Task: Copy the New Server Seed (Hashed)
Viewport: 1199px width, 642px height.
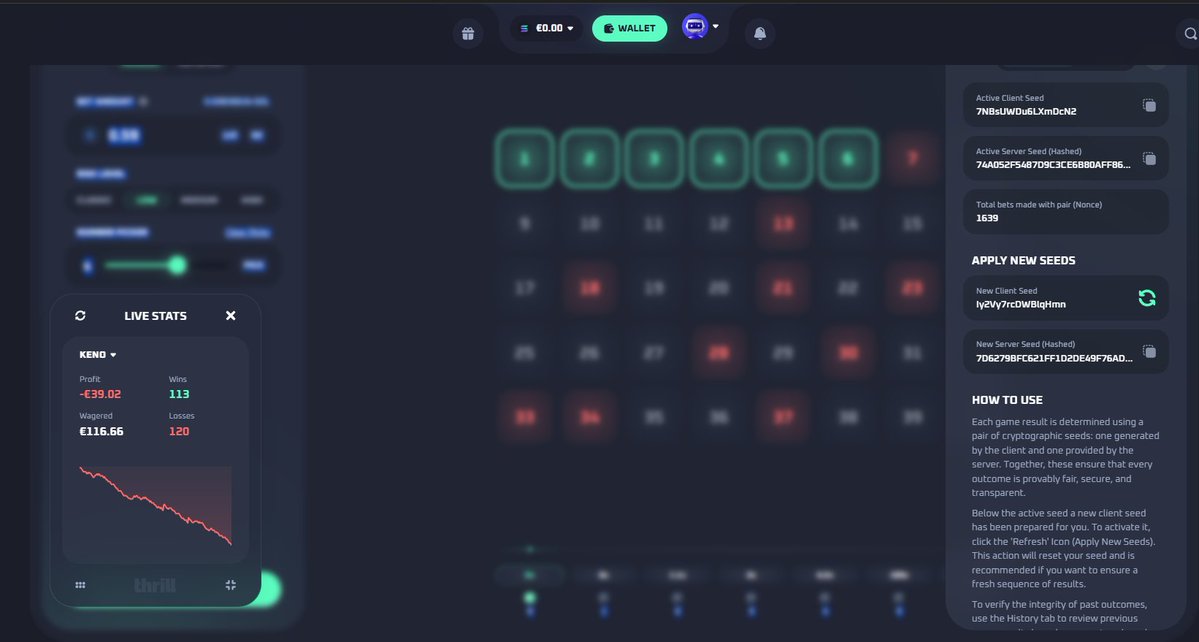Action: pyautogui.click(x=1149, y=352)
